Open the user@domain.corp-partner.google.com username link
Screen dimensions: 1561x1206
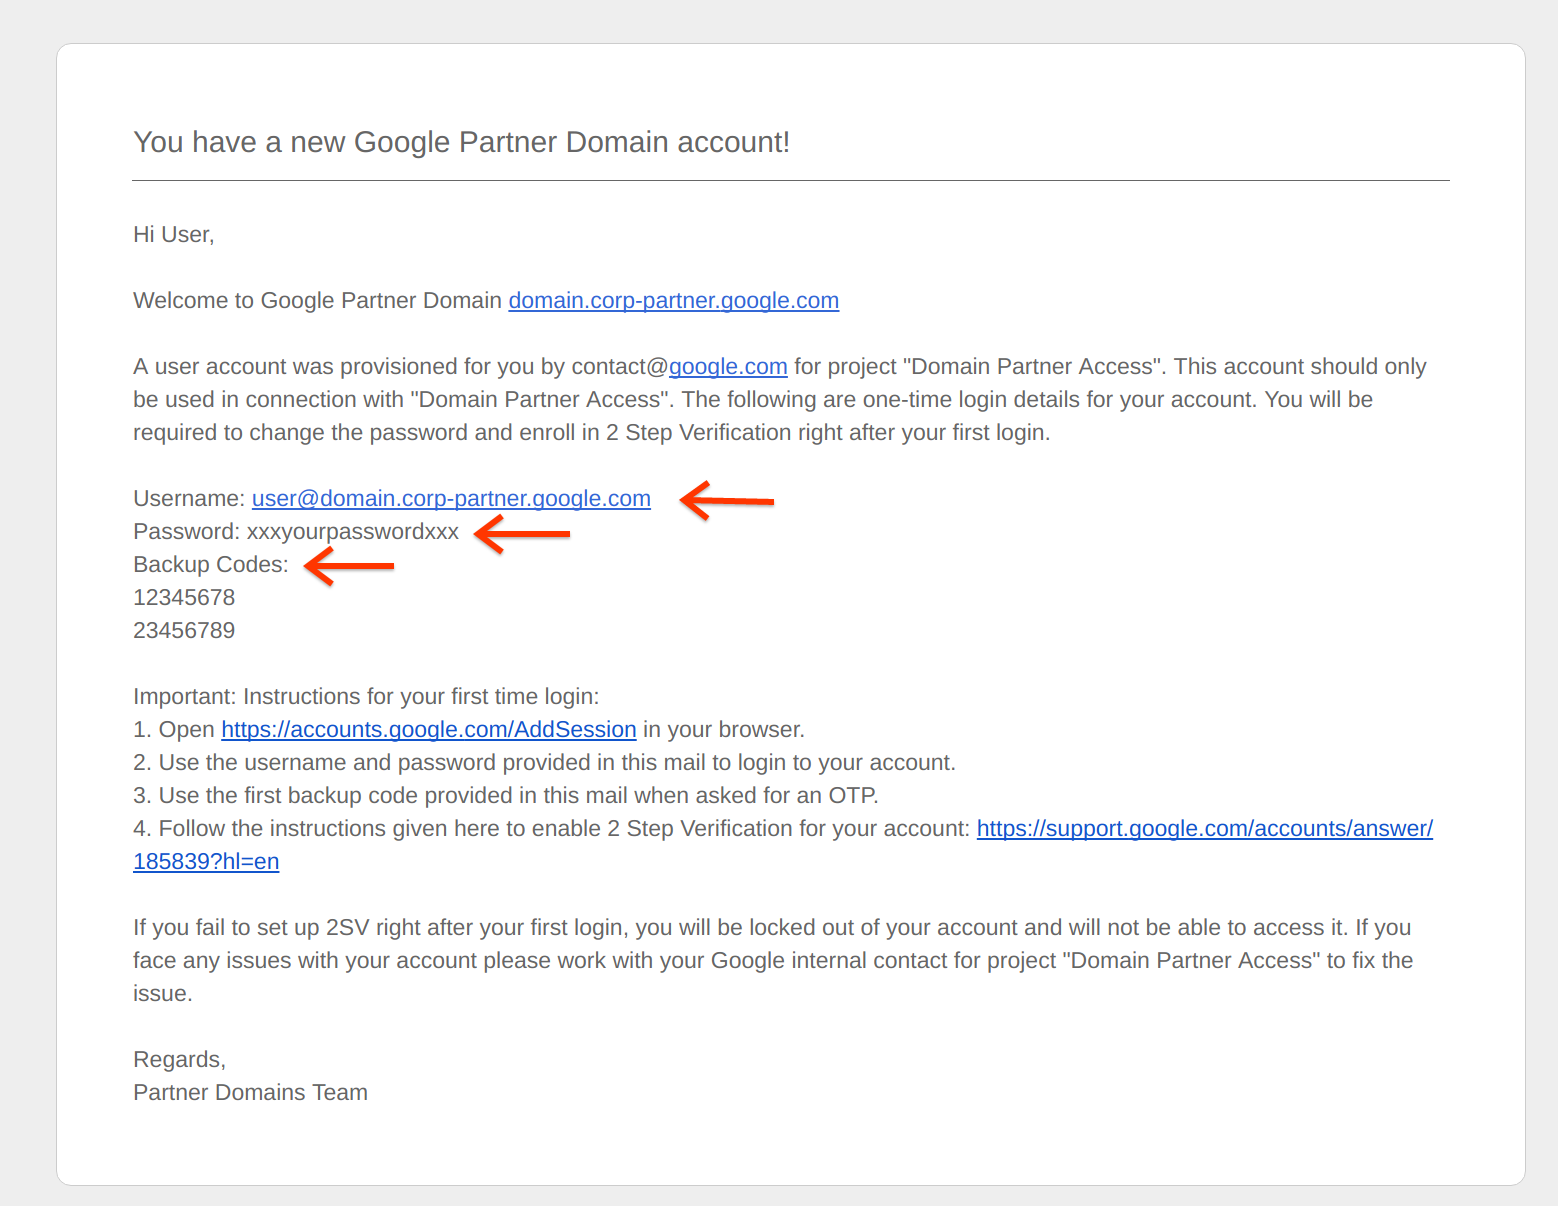451,499
